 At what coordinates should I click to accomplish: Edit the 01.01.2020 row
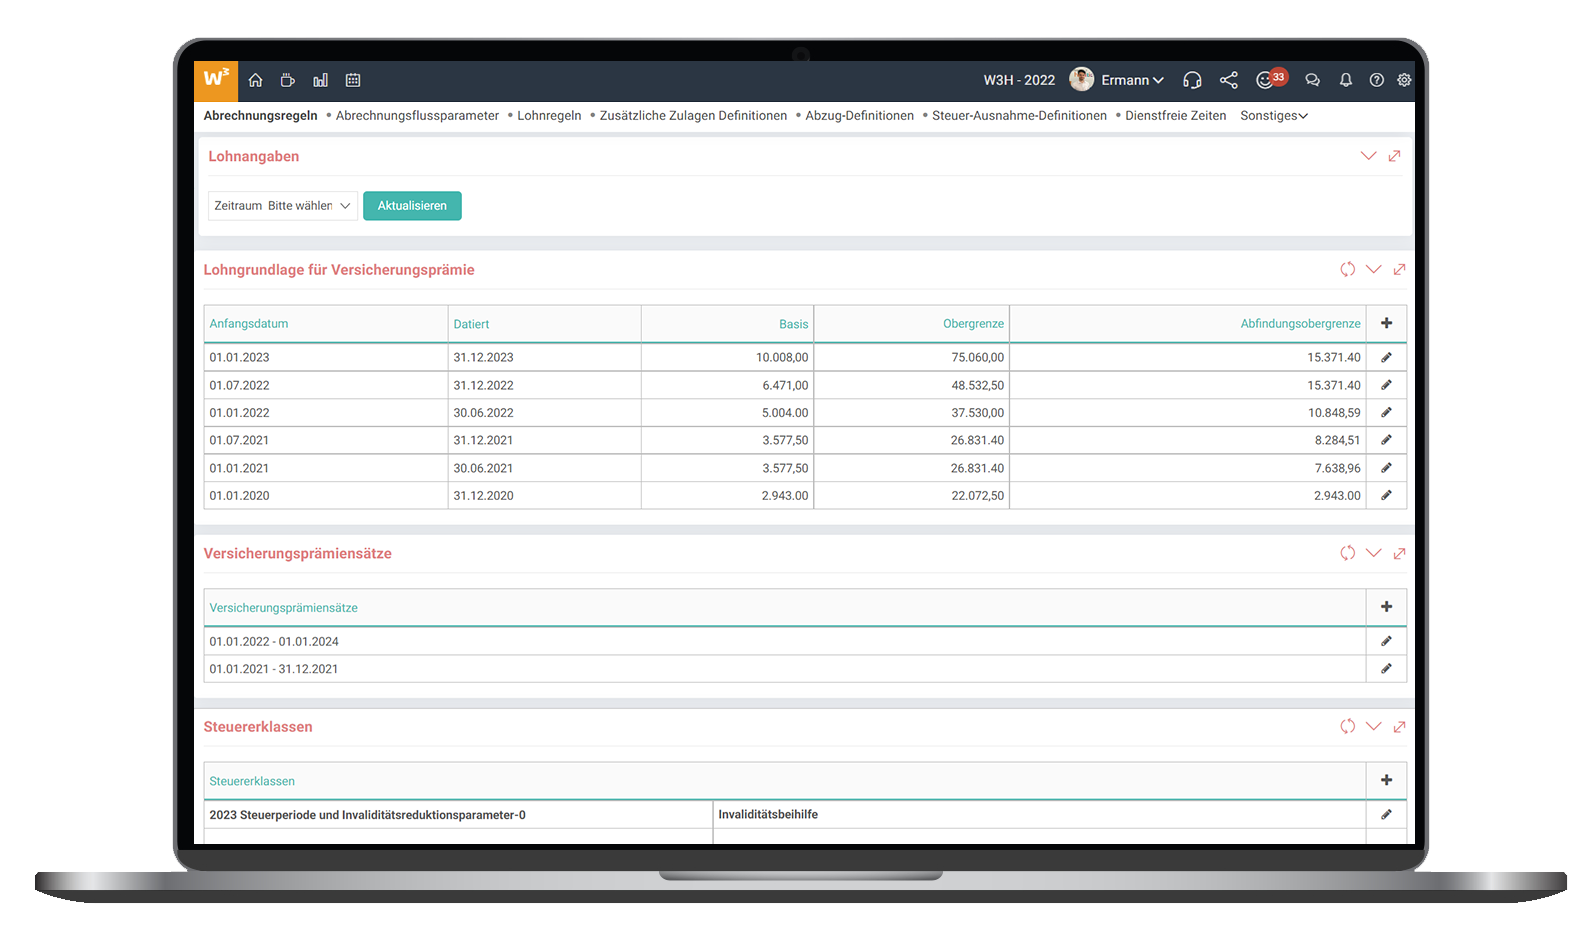coord(1386,495)
